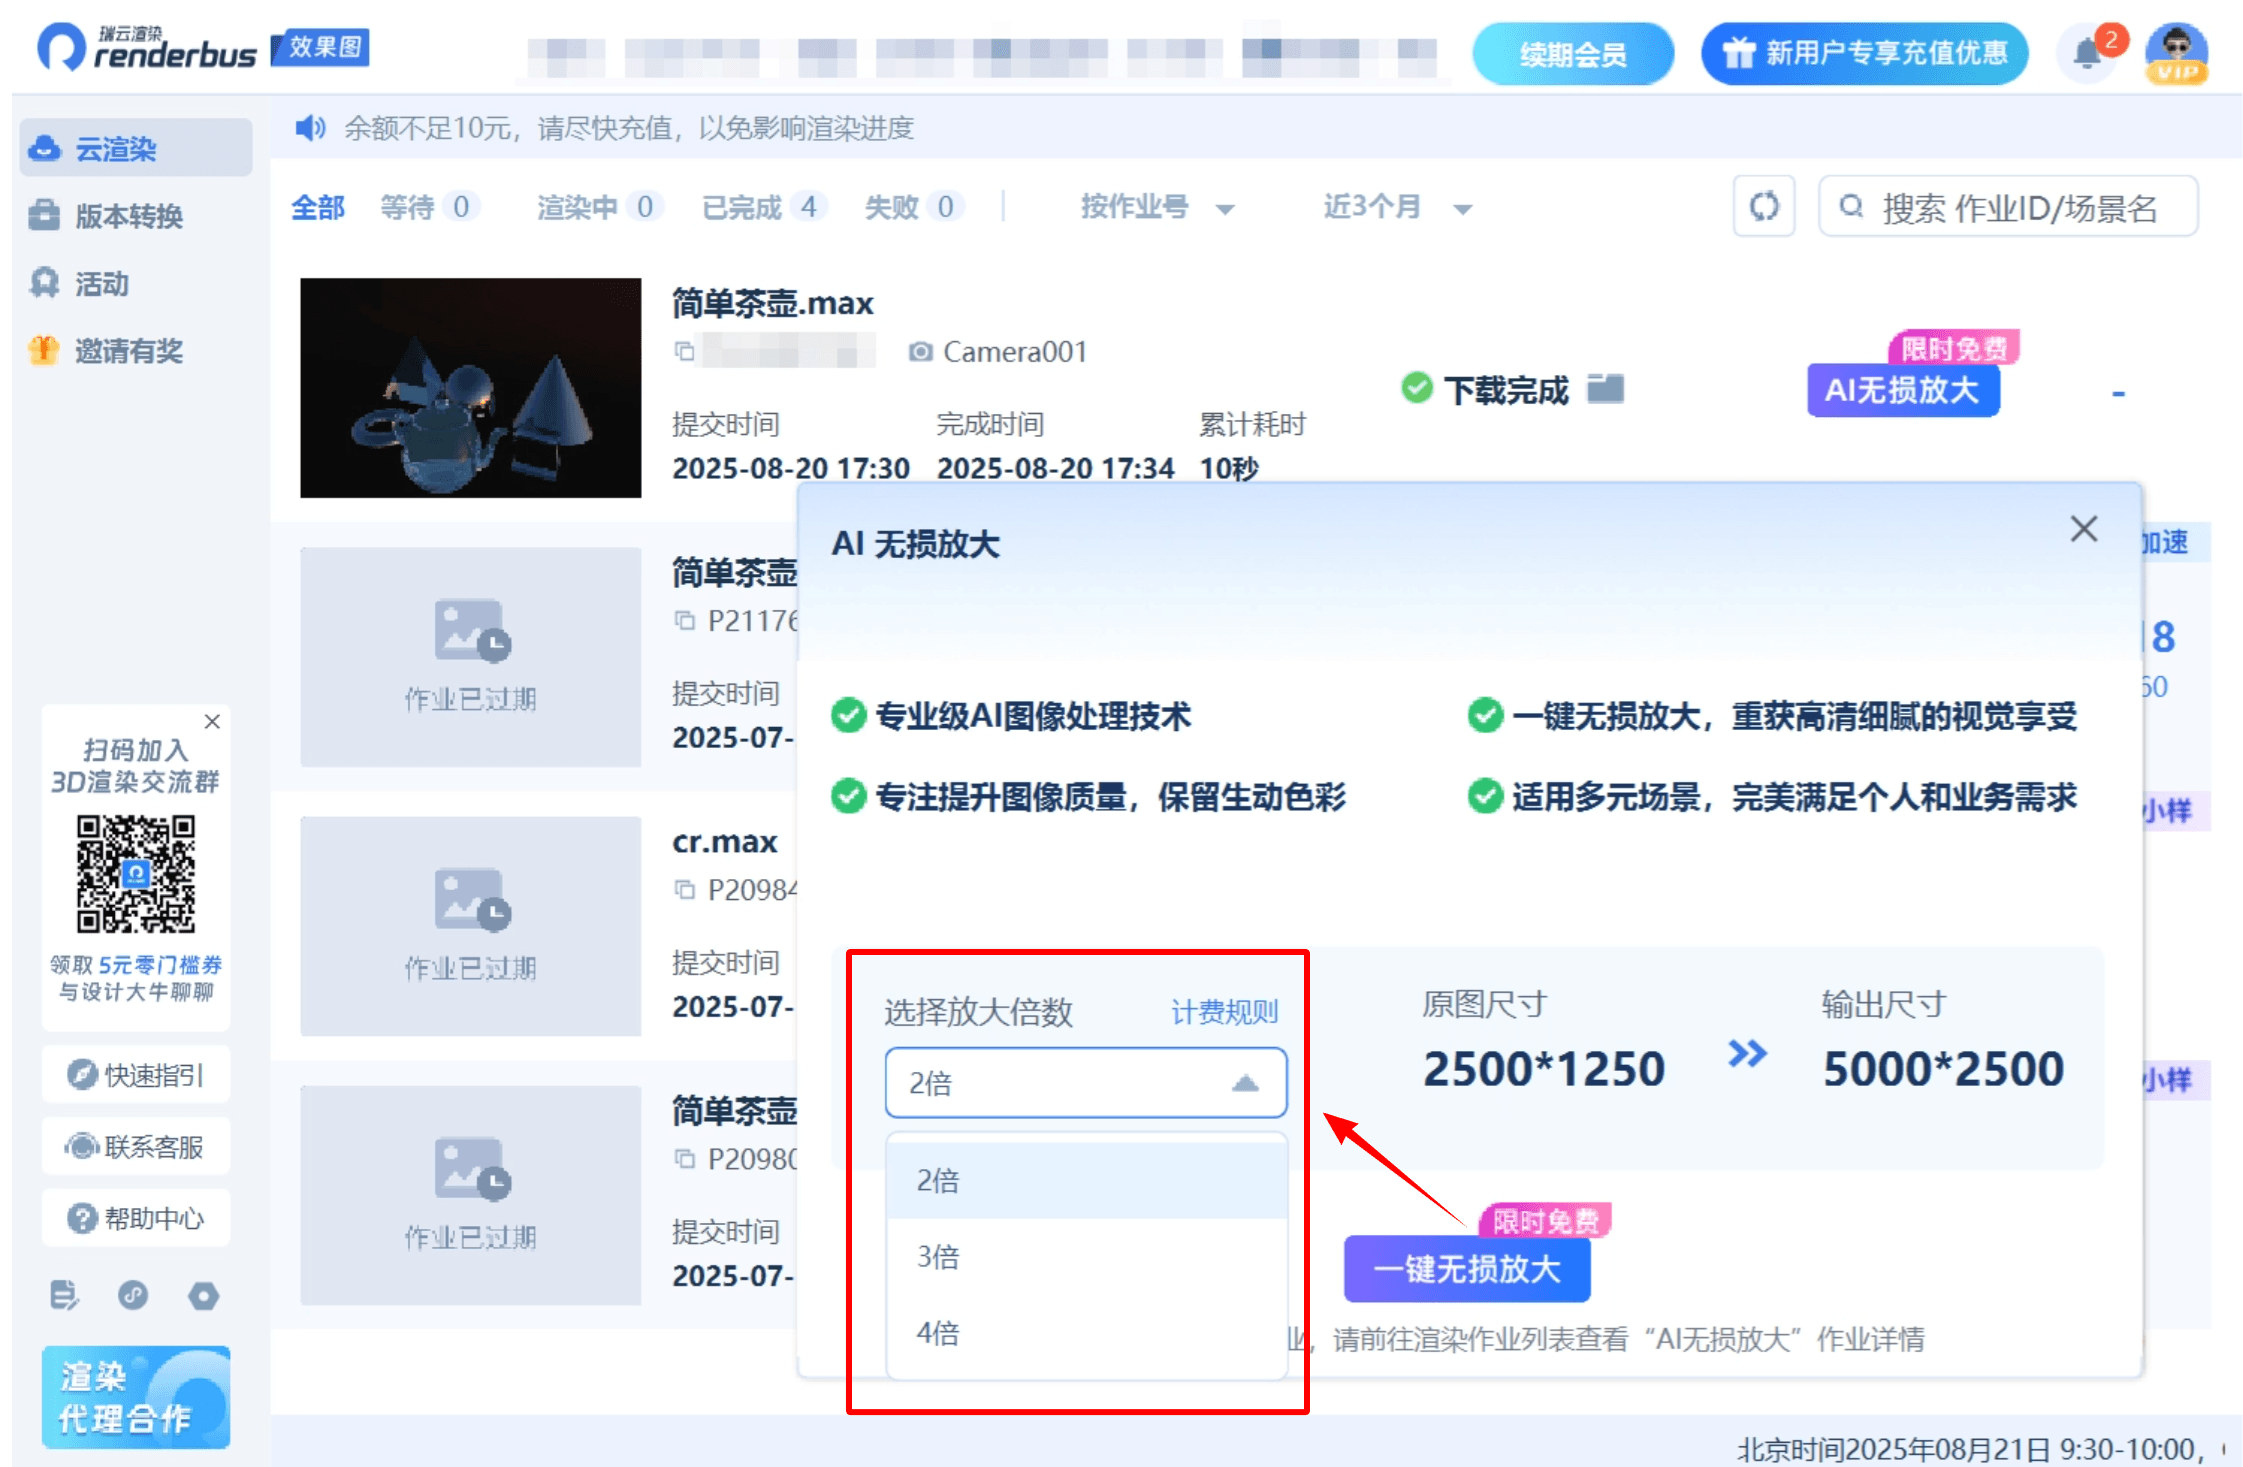The height and width of the screenshot is (1467, 2243).
Task: Click the cr.max job title
Action: [724, 842]
